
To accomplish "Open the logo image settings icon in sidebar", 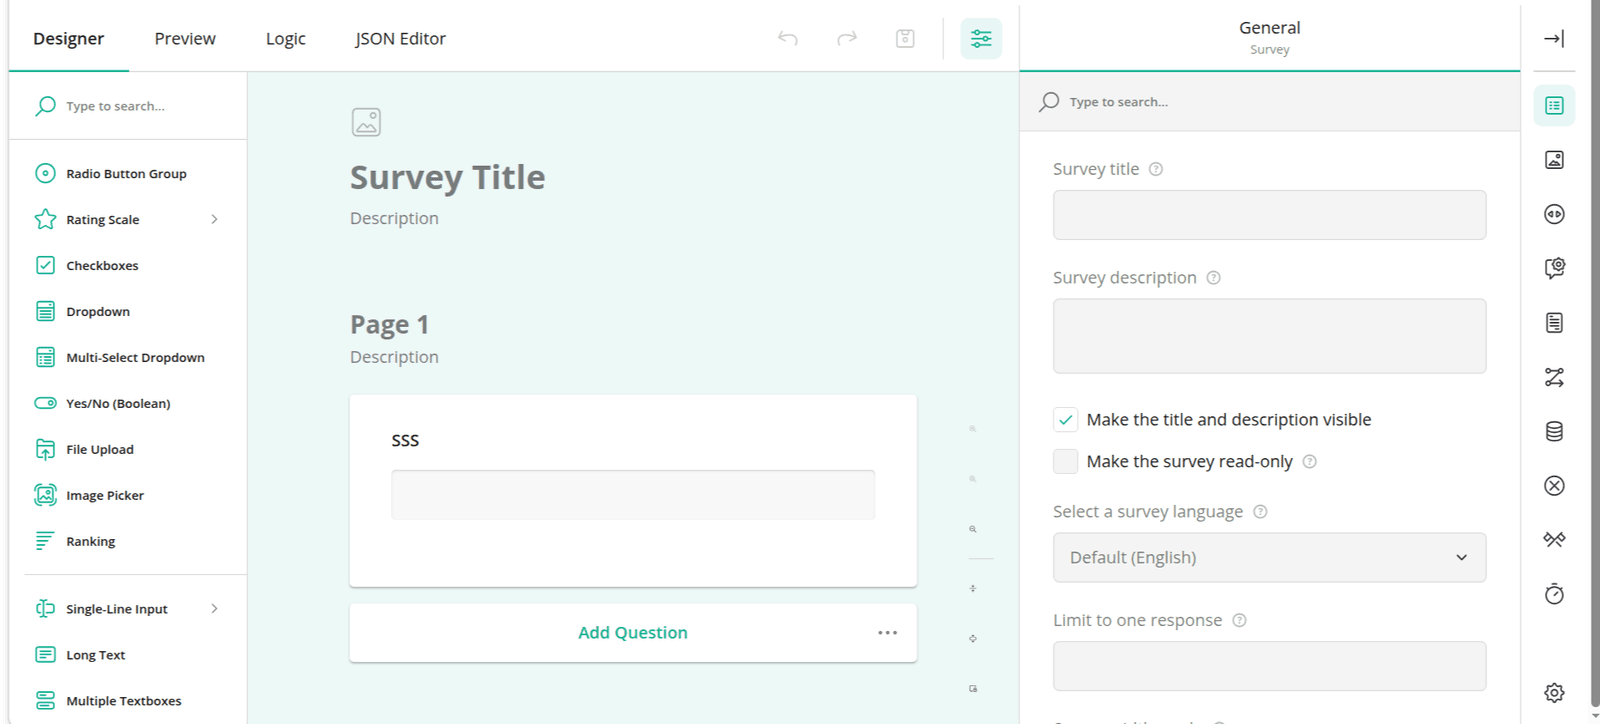I will 1554,160.
